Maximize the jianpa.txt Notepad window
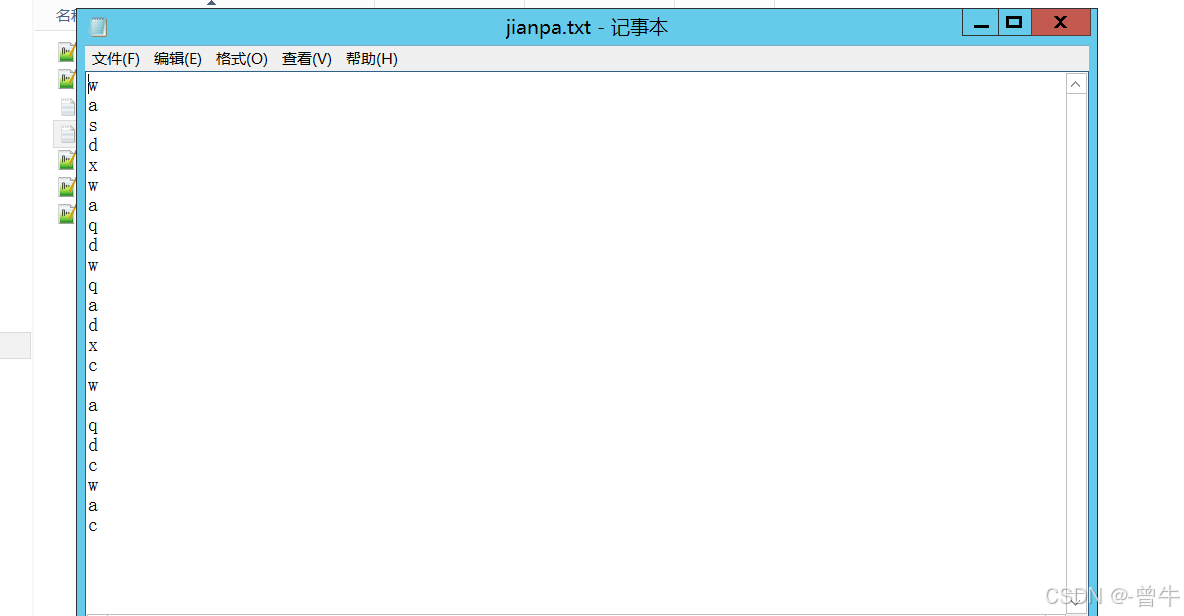The height and width of the screenshot is (616, 1184). point(1014,23)
